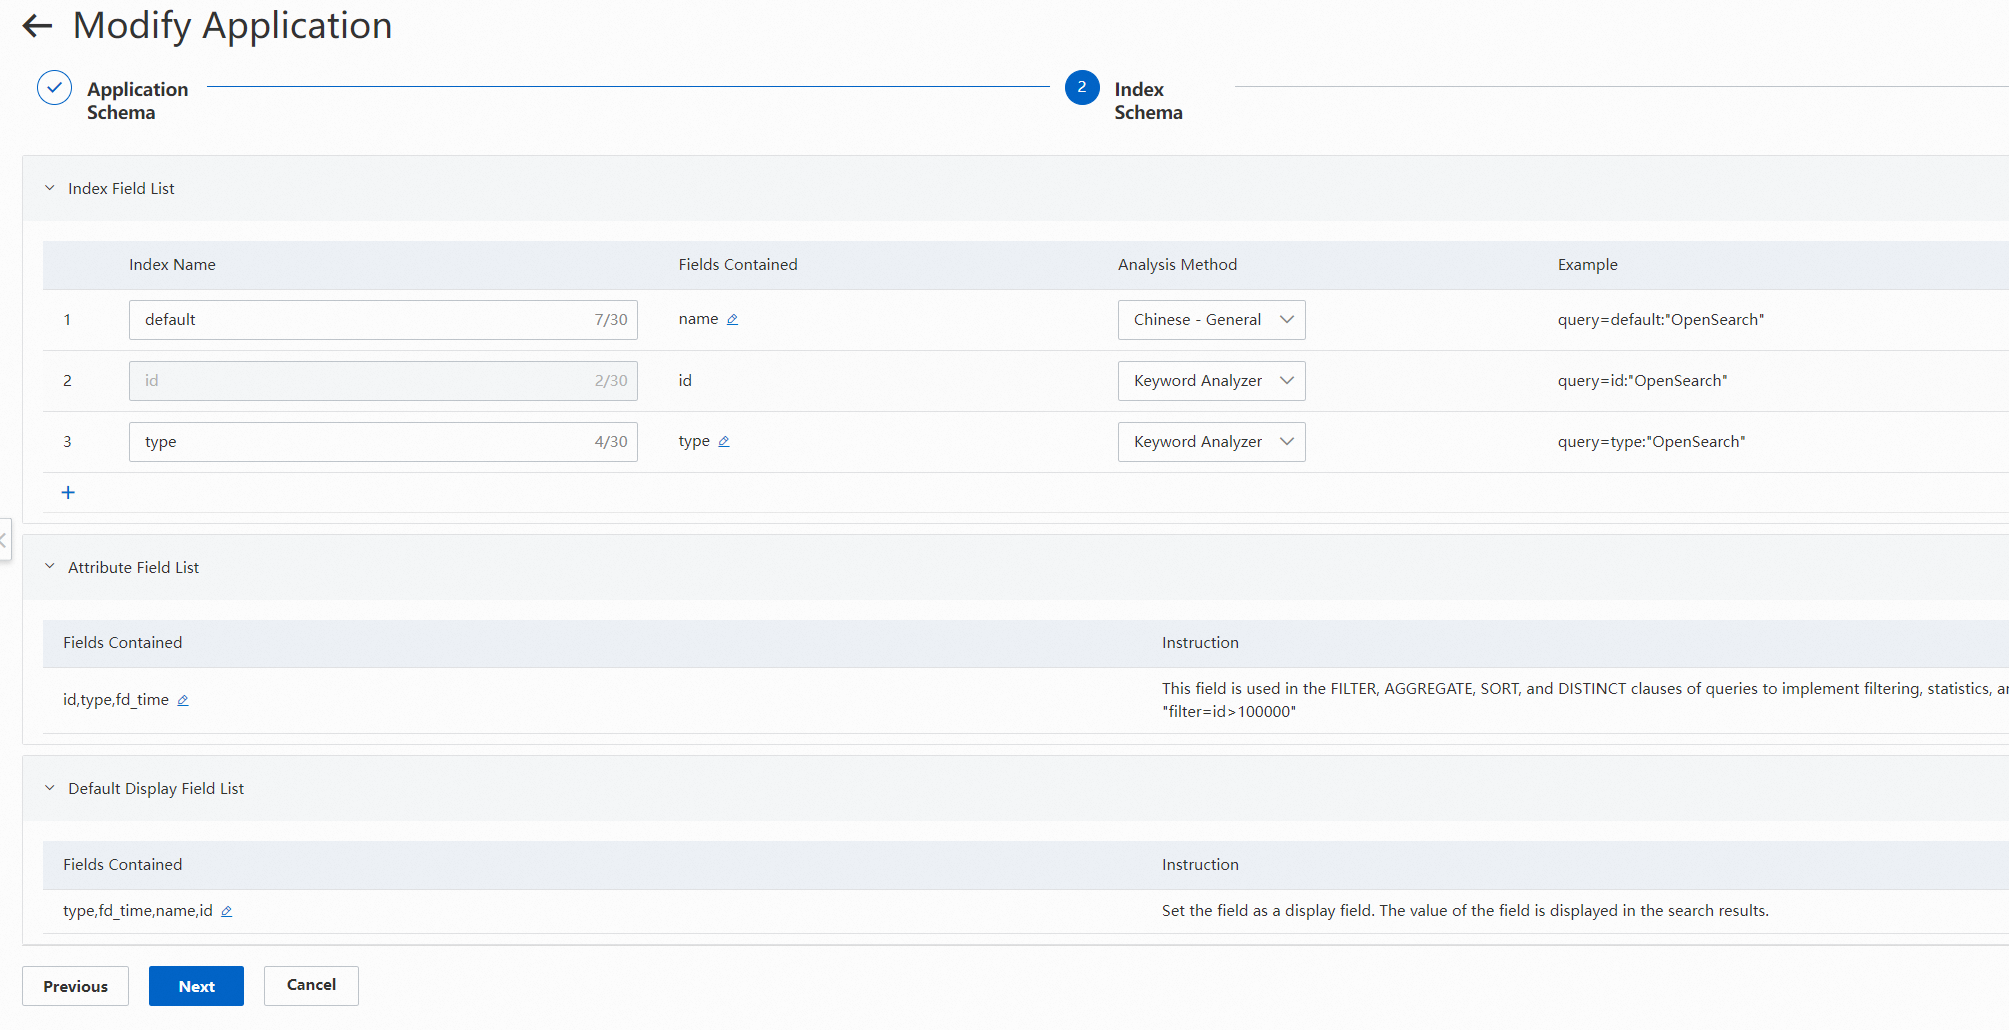Click the default index name field
The image size is (2009, 1030).
pyautogui.click(x=383, y=320)
